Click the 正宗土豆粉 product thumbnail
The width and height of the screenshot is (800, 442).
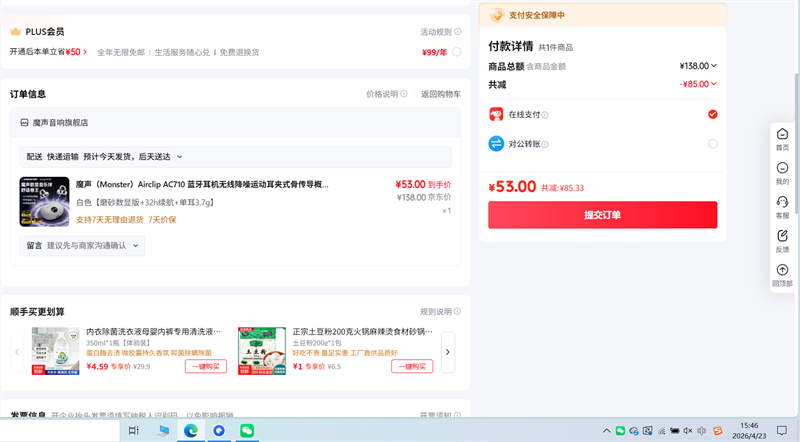[x=262, y=351]
